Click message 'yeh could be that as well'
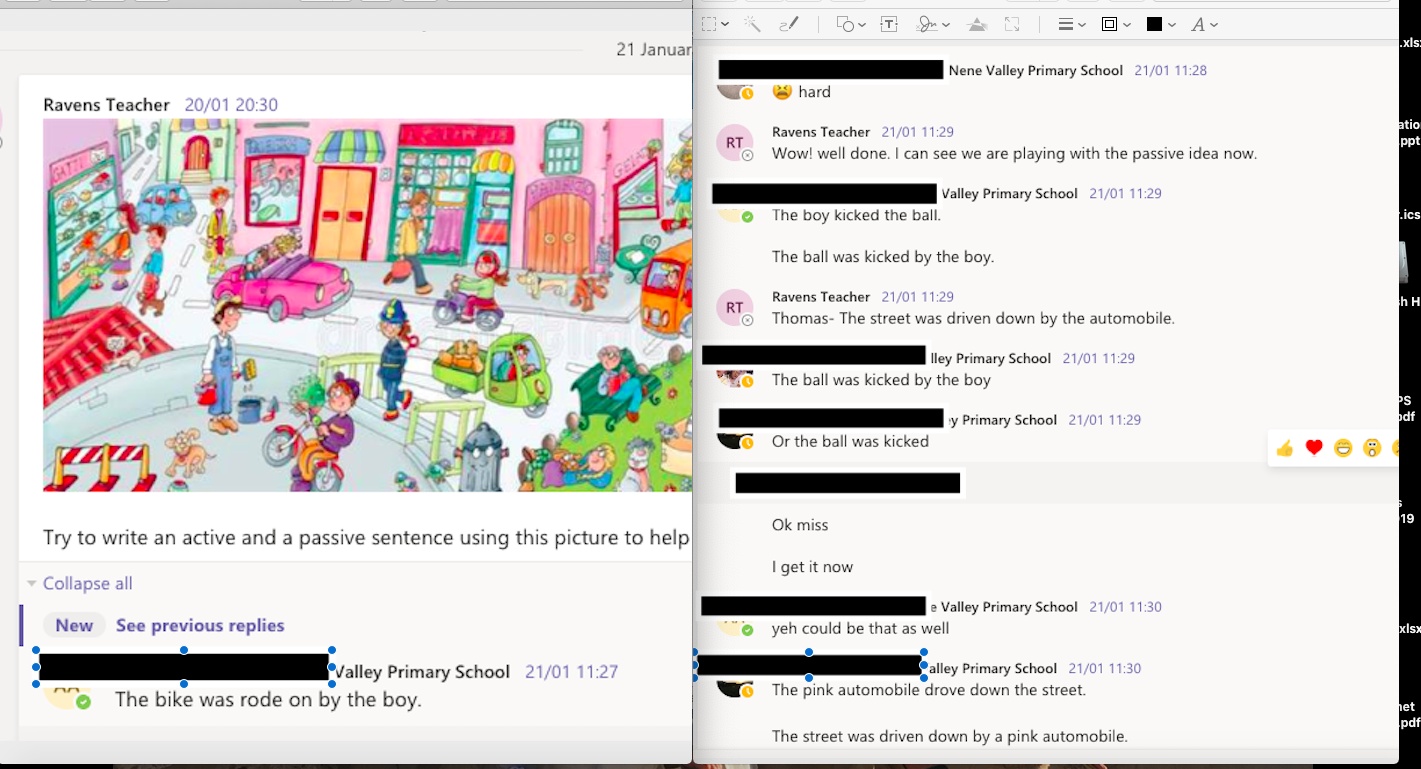Viewport: 1421px width, 769px height. click(x=860, y=629)
